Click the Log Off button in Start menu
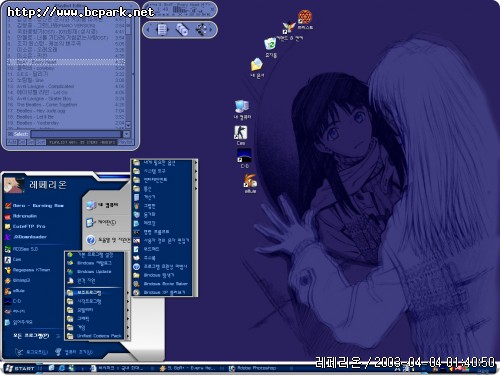This screenshot has height=375, width=500. click(32, 352)
